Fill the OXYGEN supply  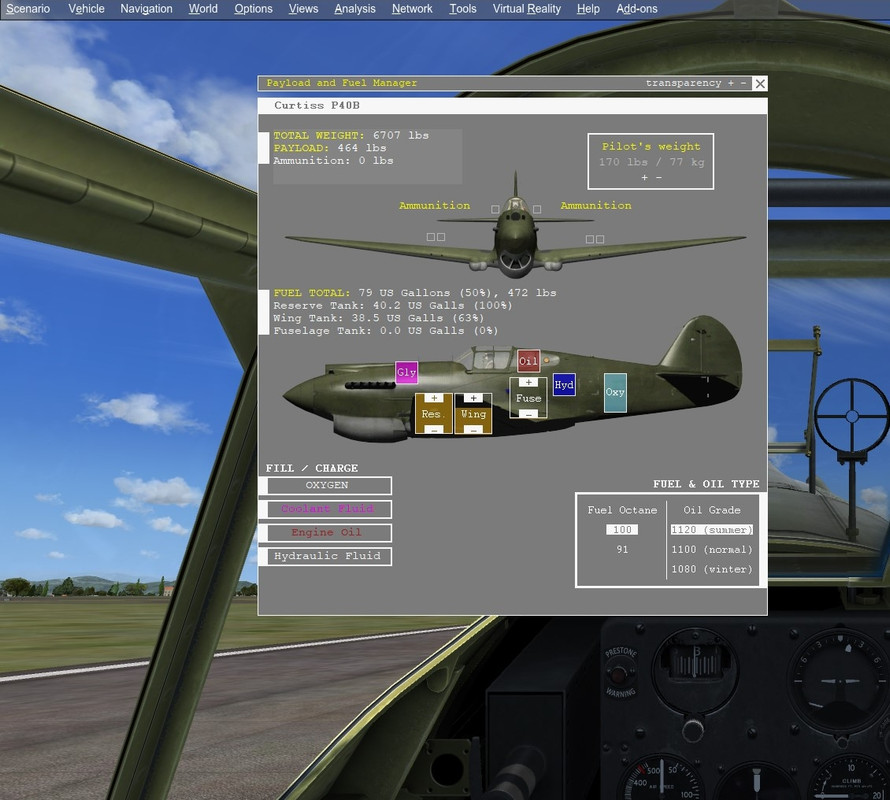coord(329,485)
